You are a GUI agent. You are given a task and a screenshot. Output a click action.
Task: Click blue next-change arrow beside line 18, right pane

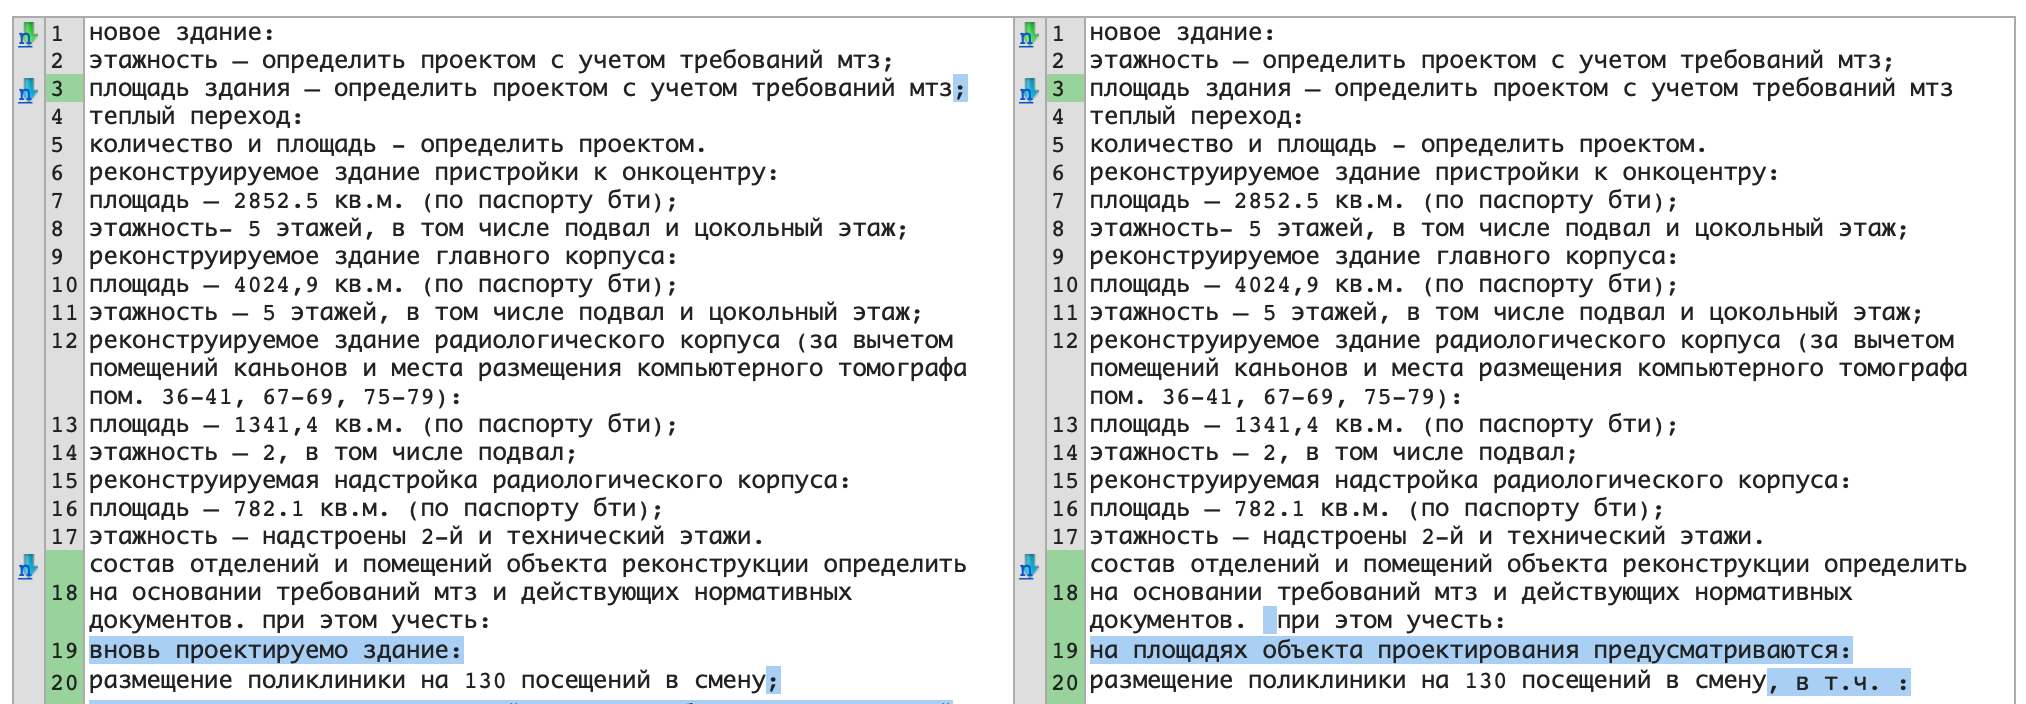coord(1028,567)
